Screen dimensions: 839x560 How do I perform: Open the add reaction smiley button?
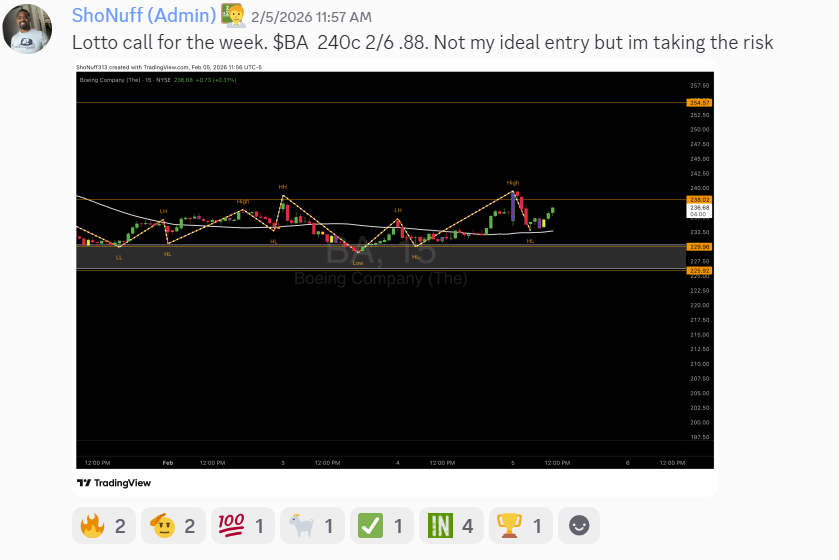coord(579,526)
